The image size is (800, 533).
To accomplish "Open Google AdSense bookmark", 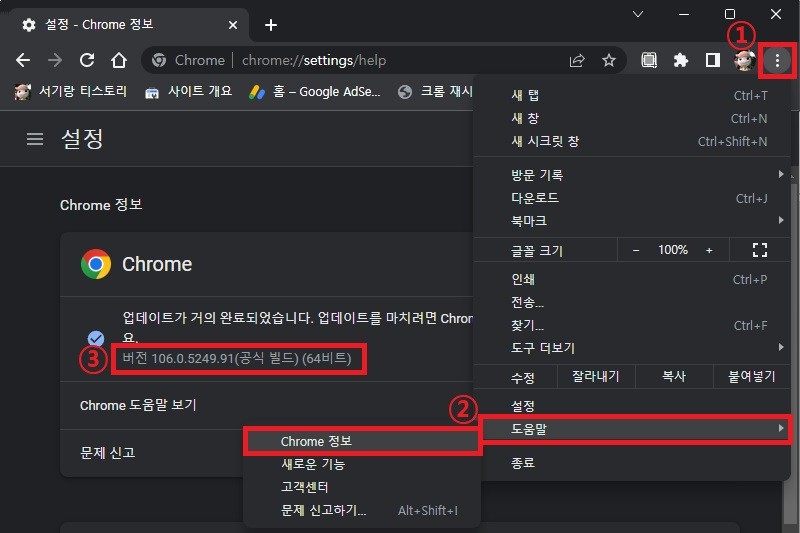I will pos(315,92).
